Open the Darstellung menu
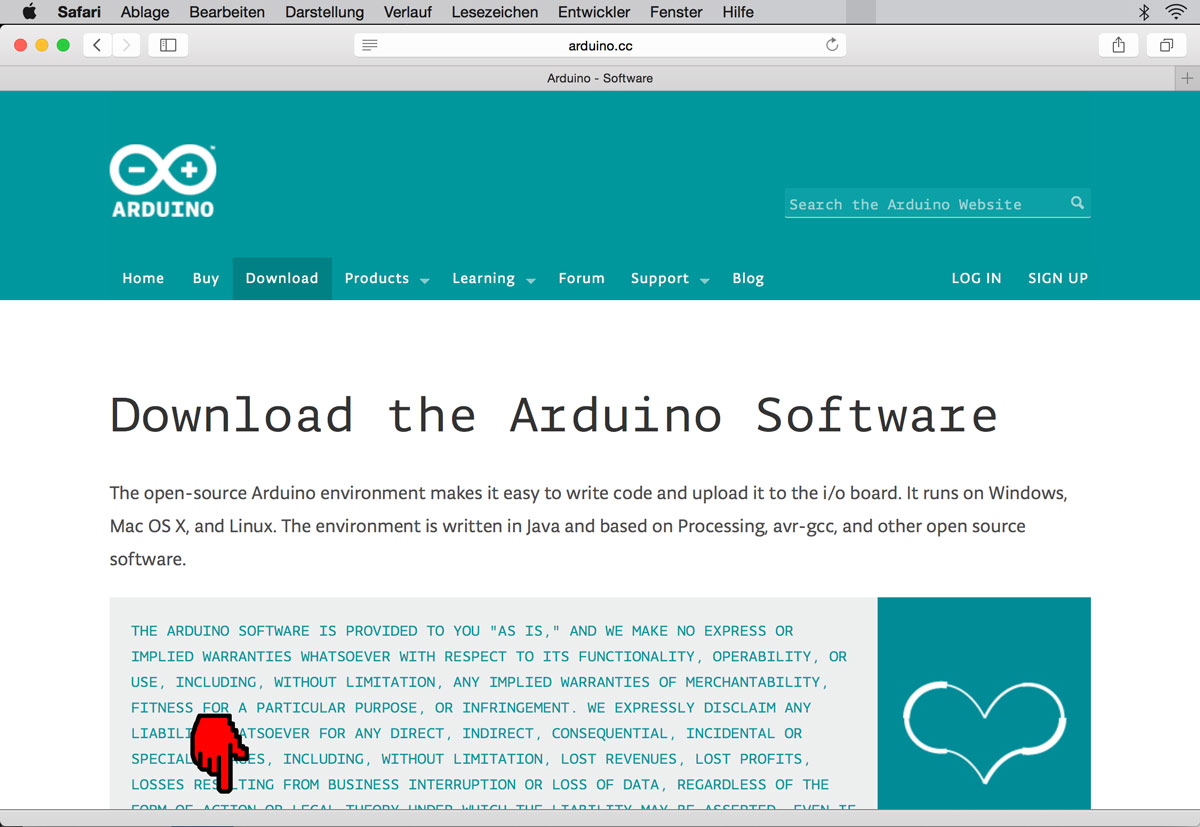1200x827 pixels. click(324, 12)
